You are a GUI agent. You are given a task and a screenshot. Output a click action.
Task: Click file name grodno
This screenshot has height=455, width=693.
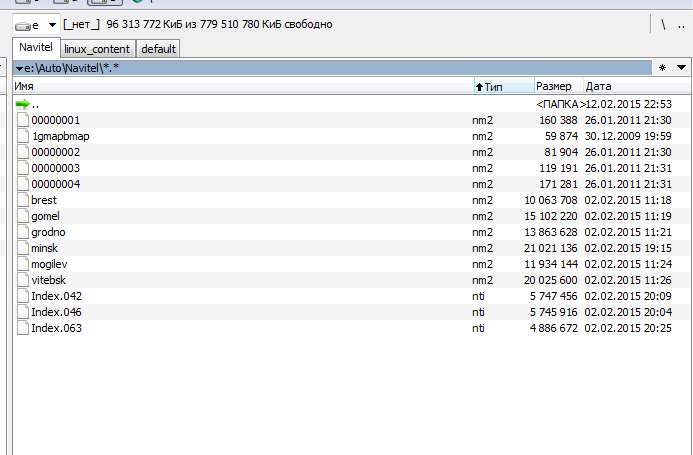coord(48,232)
